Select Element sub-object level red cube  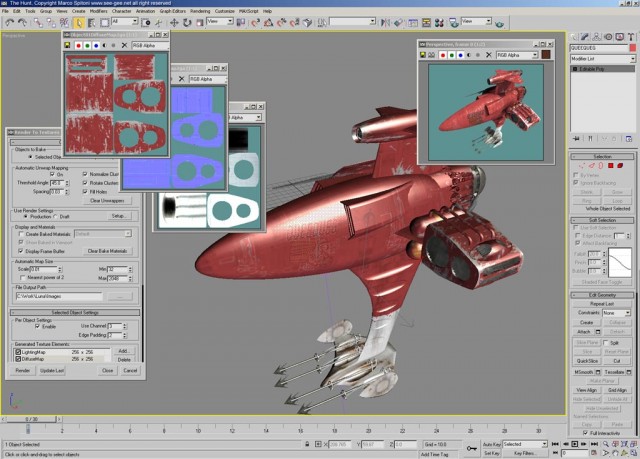[620, 166]
